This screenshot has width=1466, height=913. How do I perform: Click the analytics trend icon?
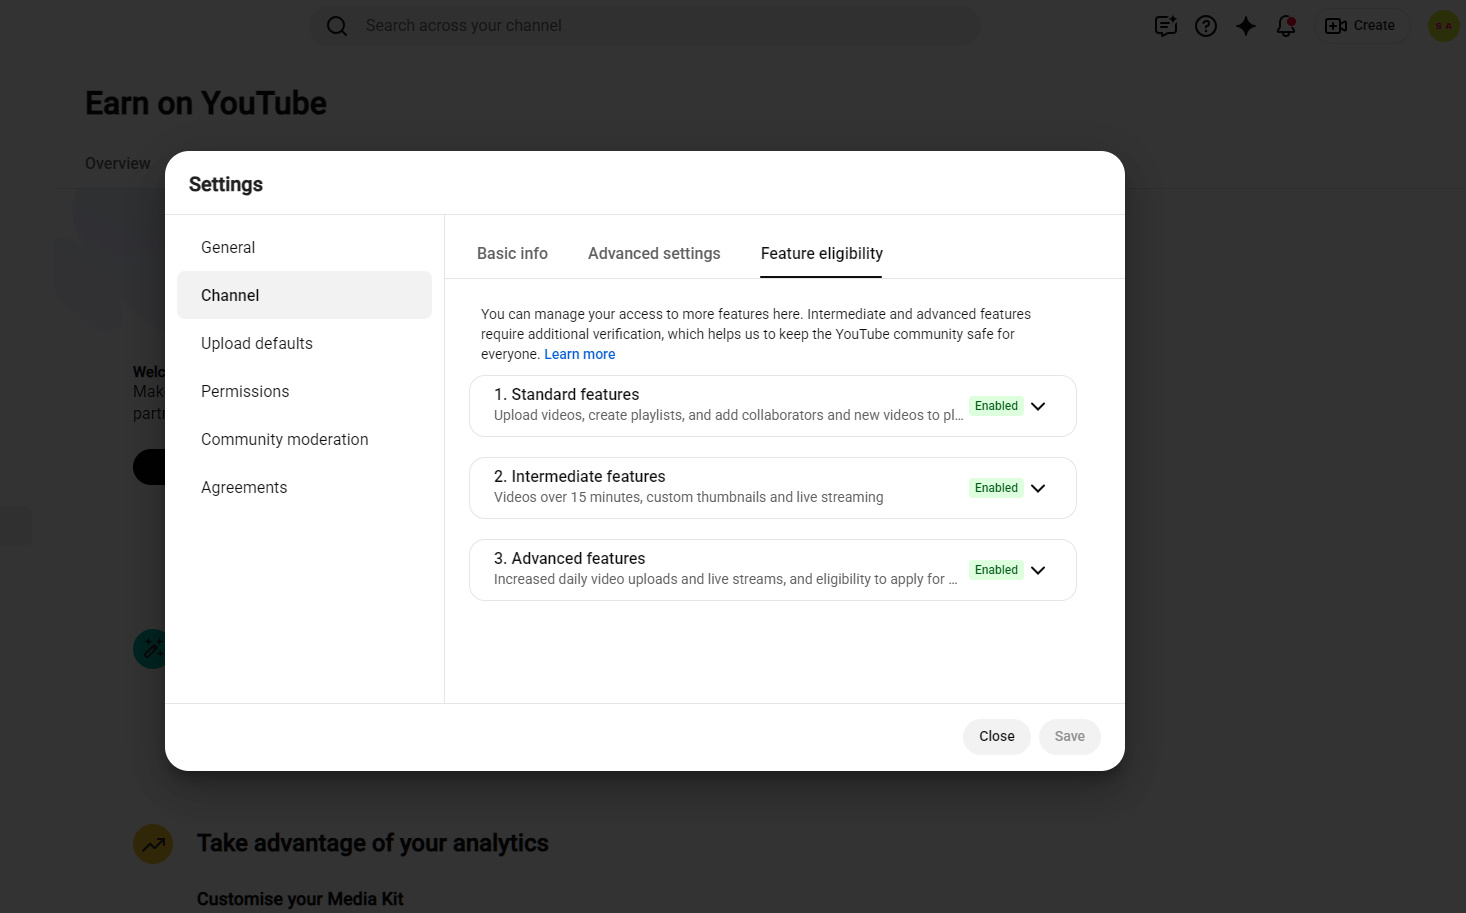pos(153,844)
